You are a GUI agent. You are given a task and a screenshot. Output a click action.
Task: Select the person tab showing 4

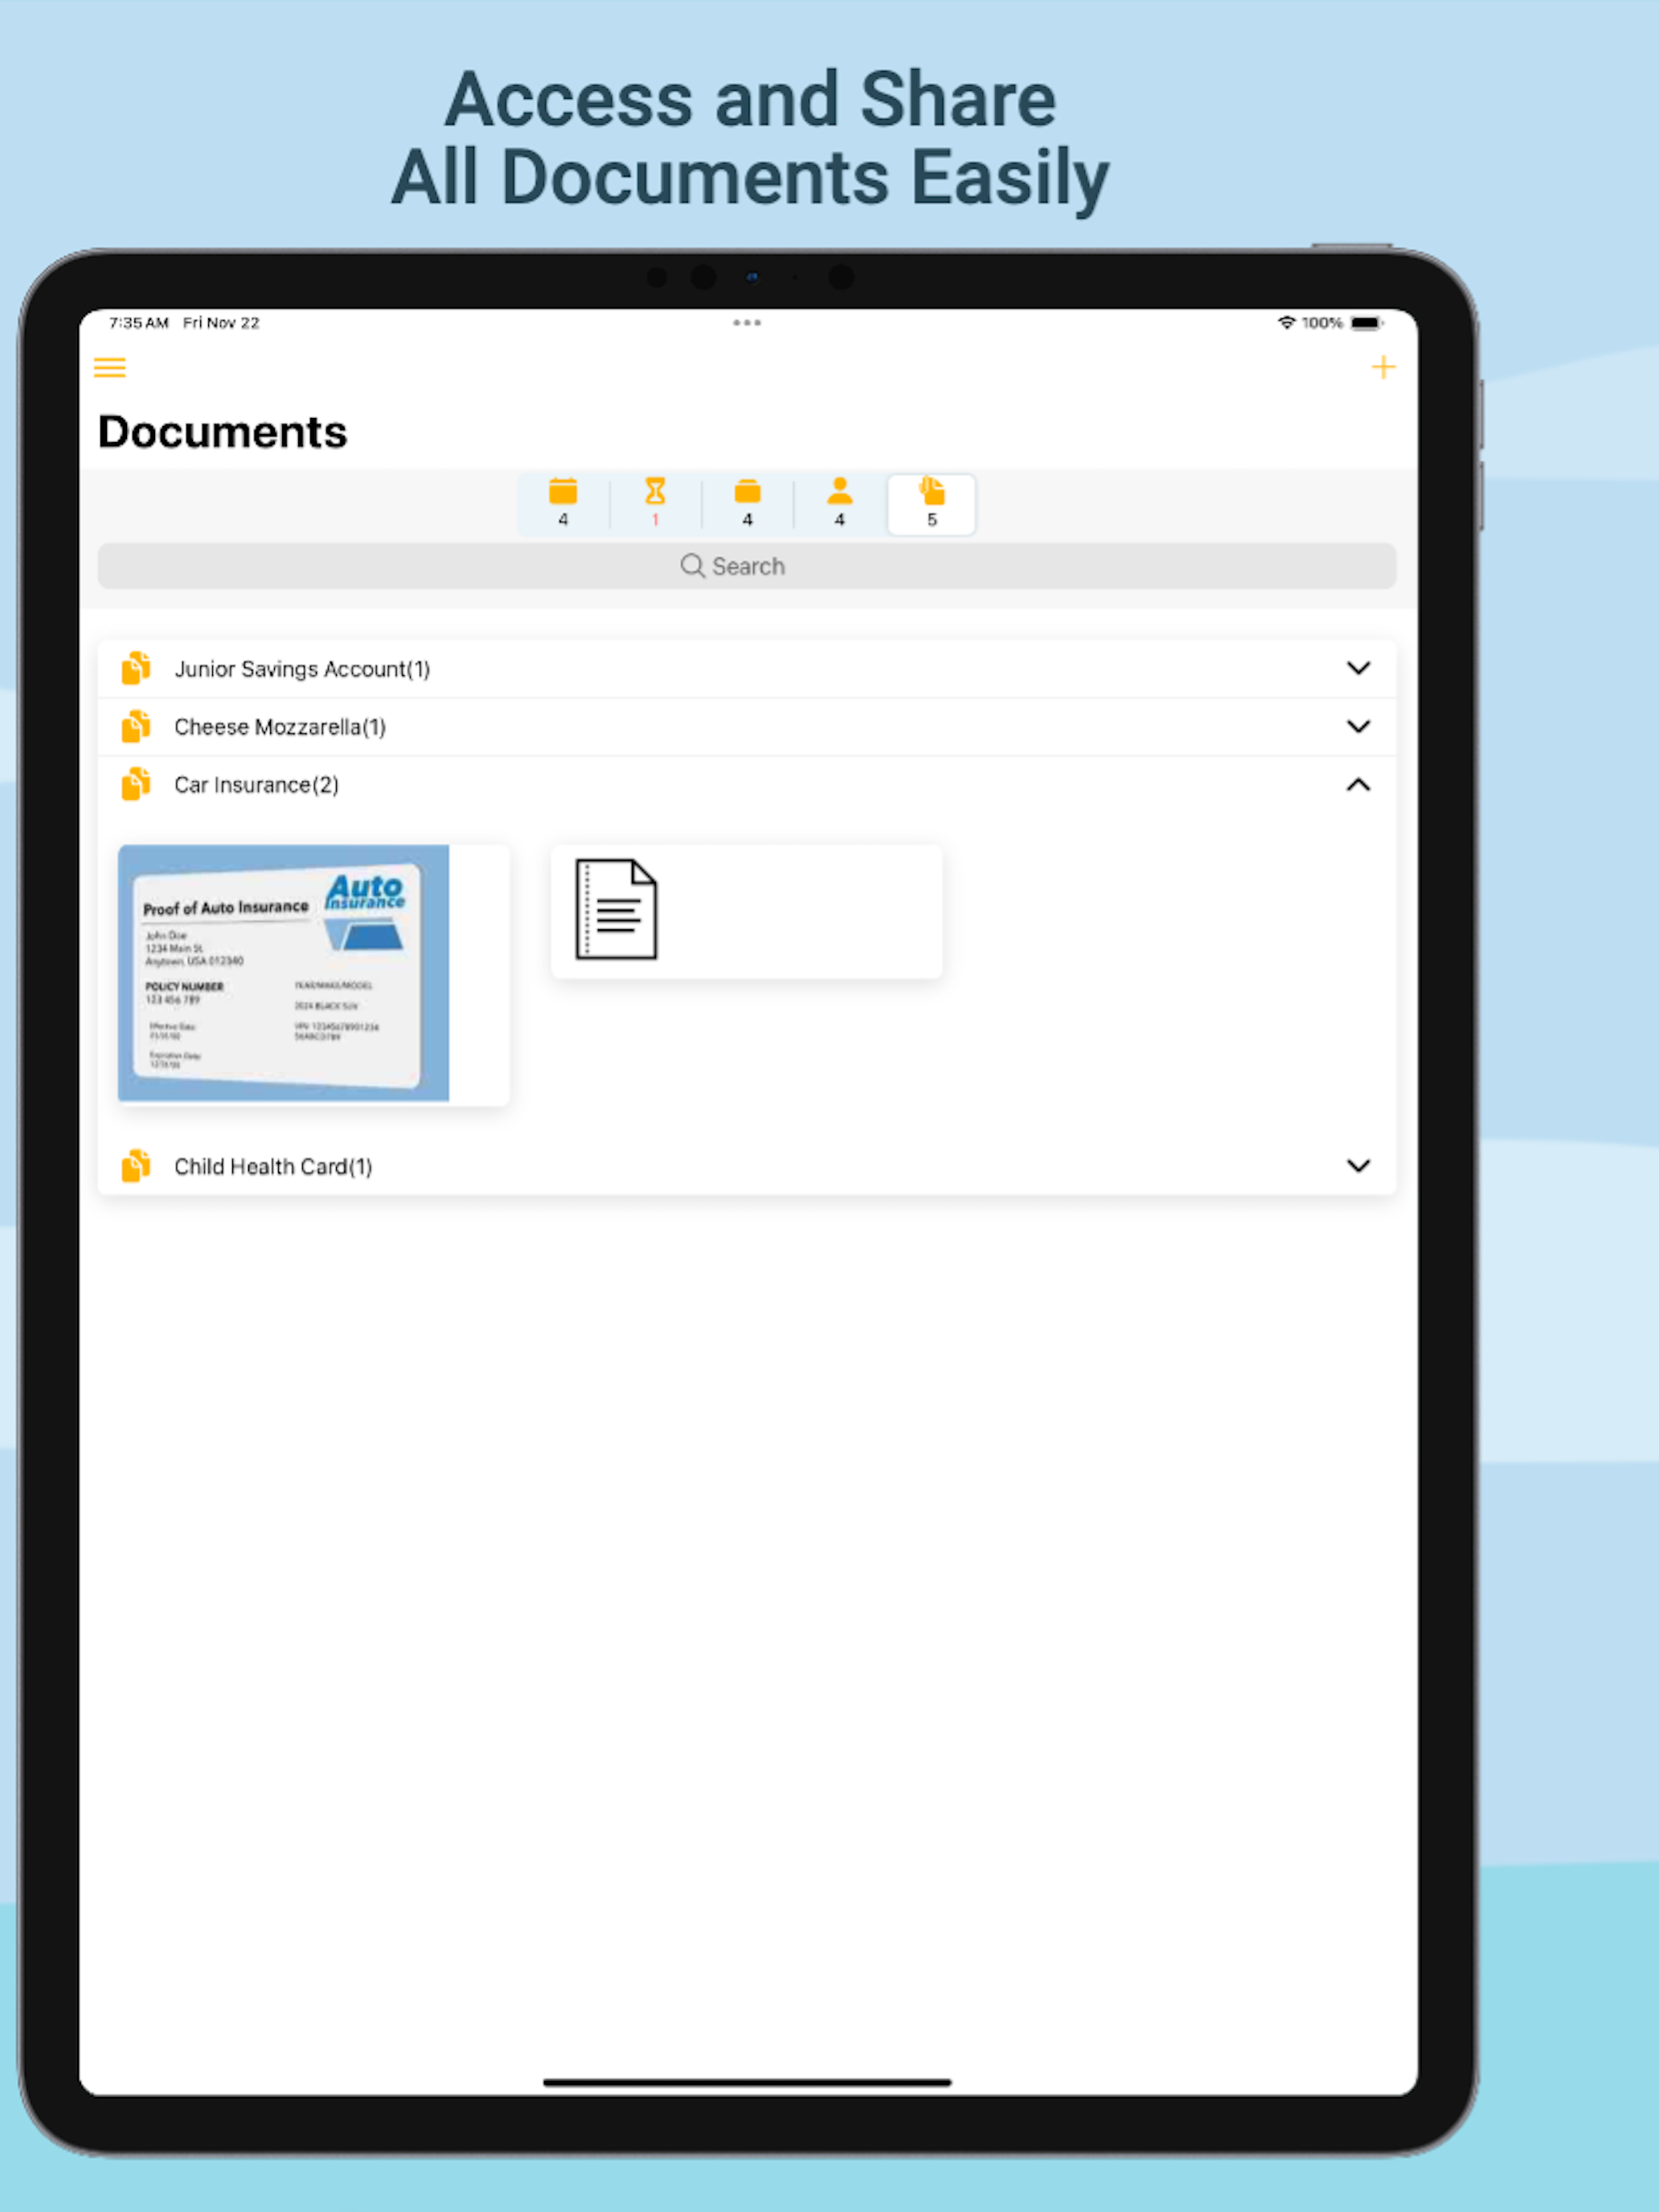[839, 503]
